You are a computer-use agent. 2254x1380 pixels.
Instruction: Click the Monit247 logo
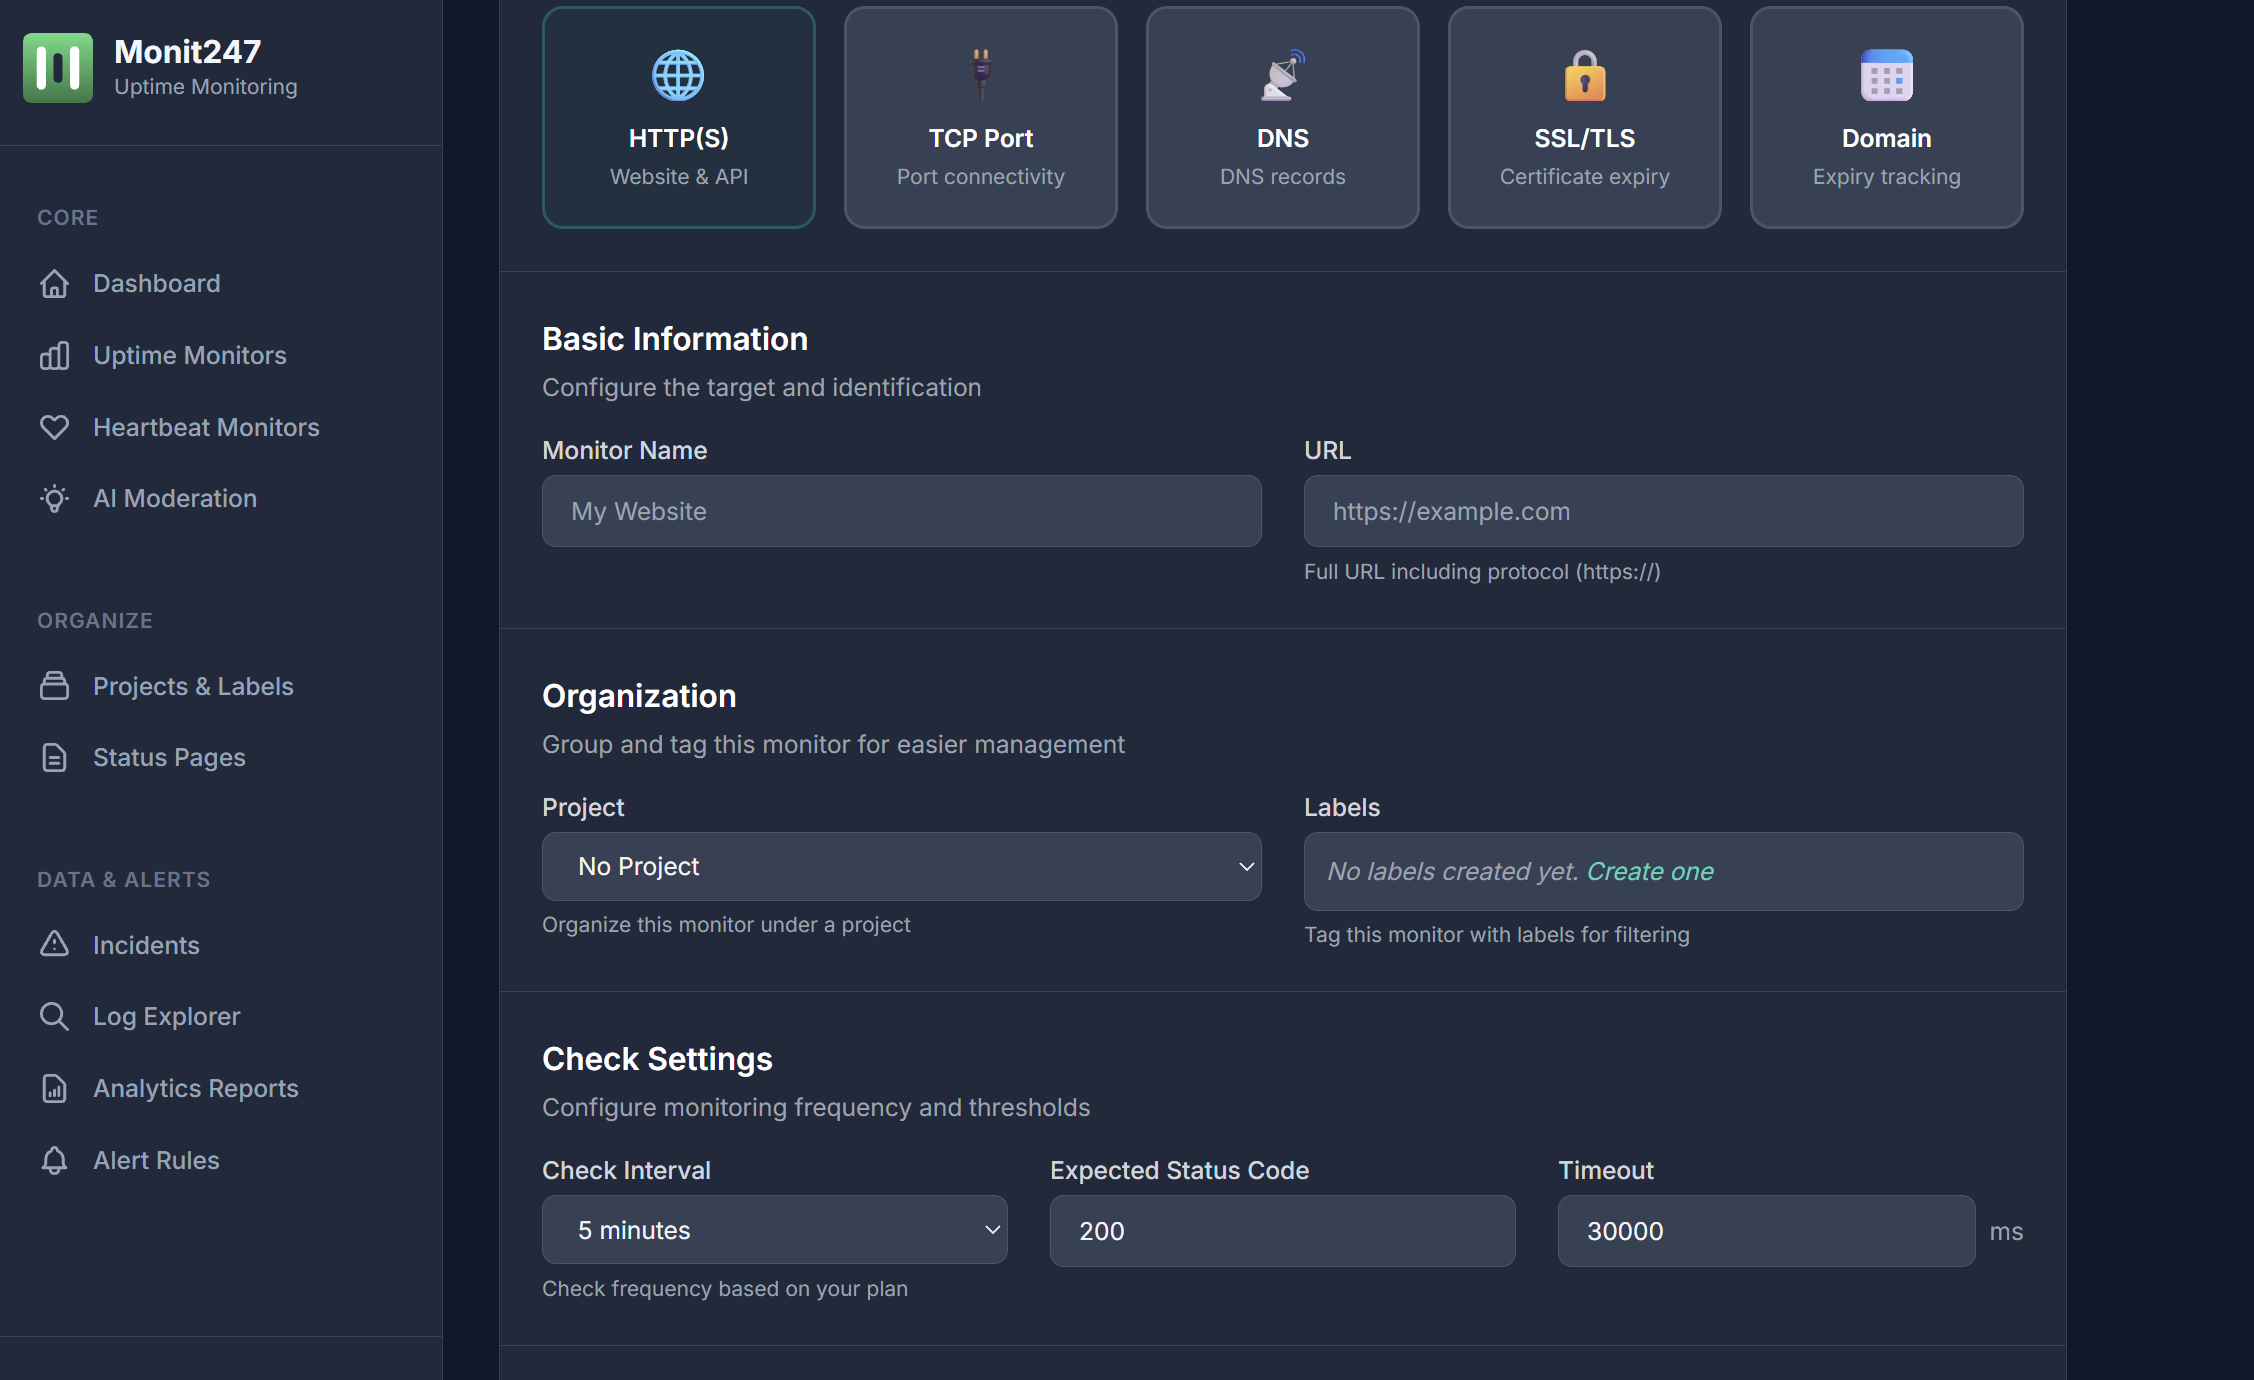(59, 67)
